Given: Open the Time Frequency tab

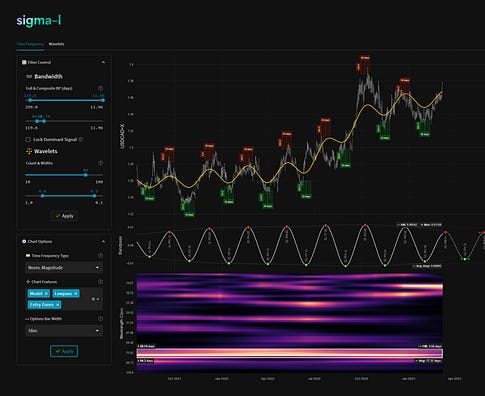Looking at the screenshot, I should 30,44.
